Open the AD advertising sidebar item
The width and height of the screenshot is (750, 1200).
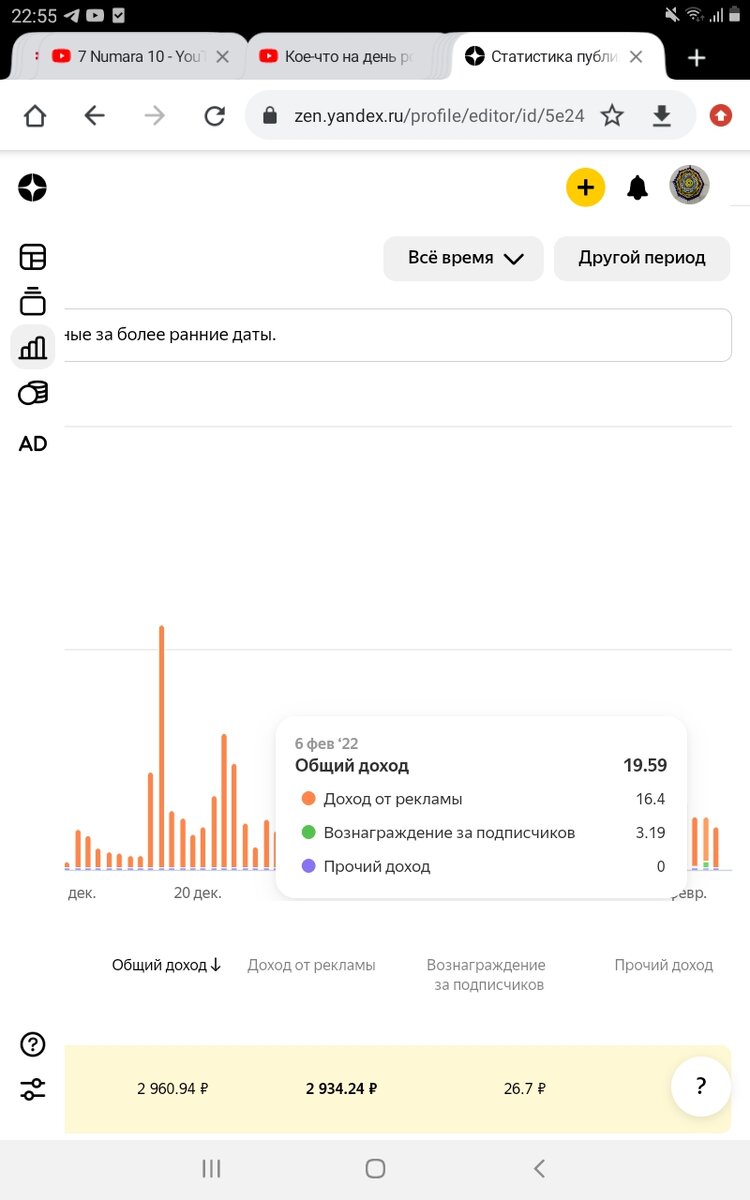point(32,444)
